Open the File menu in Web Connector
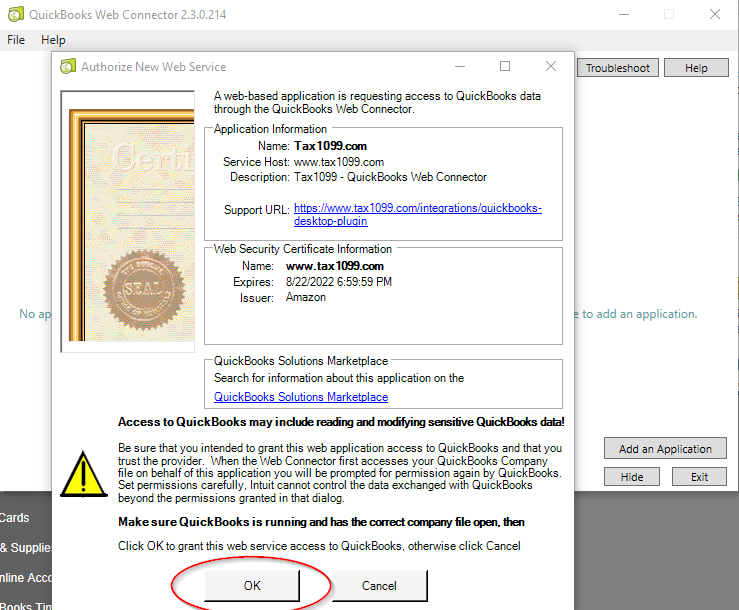Screen dimensions: 739x610 pyautogui.click(x=16, y=40)
